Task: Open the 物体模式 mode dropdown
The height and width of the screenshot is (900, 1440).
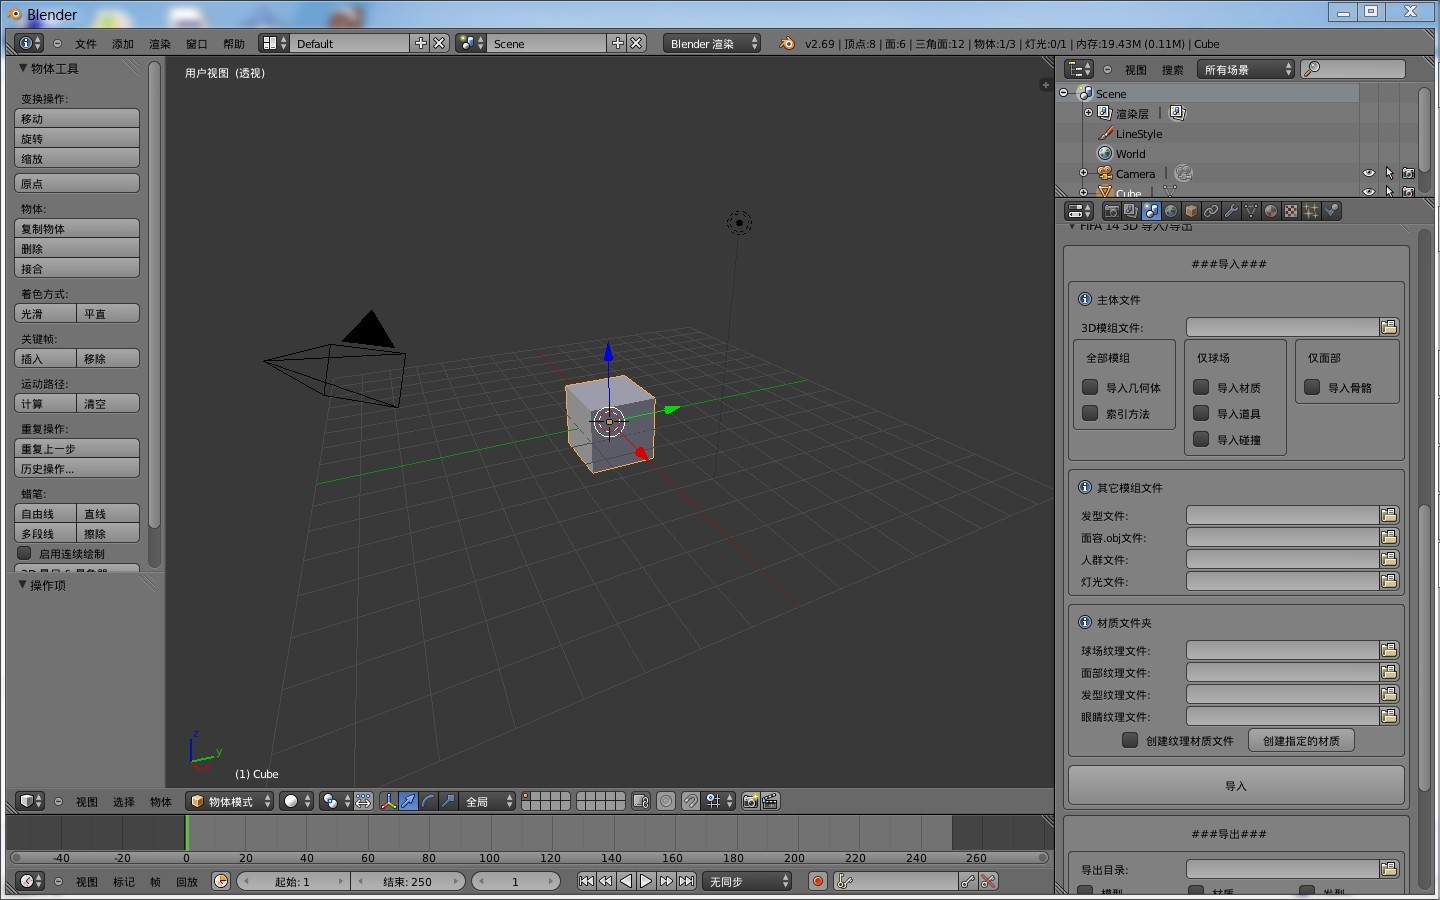Action: pyautogui.click(x=231, y=801)
